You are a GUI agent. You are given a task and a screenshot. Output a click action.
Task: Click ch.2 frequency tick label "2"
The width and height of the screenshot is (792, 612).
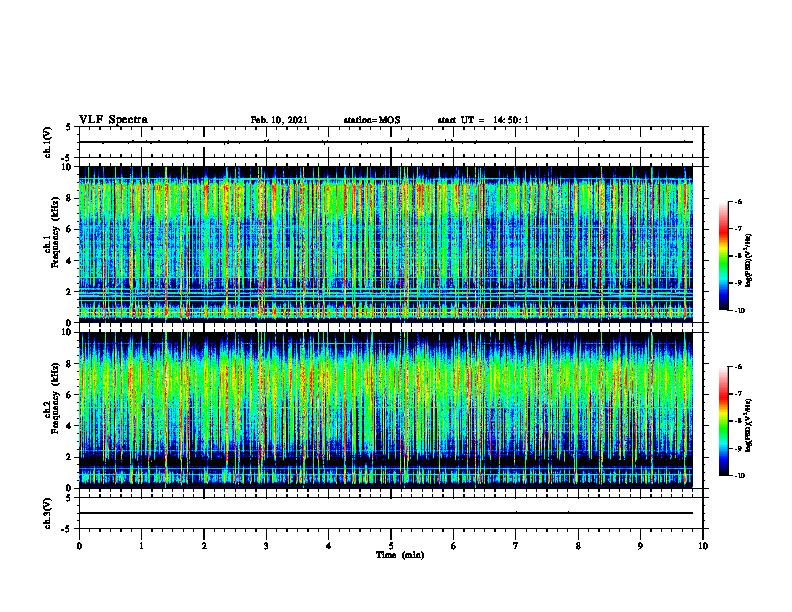(x=70, y=457)
